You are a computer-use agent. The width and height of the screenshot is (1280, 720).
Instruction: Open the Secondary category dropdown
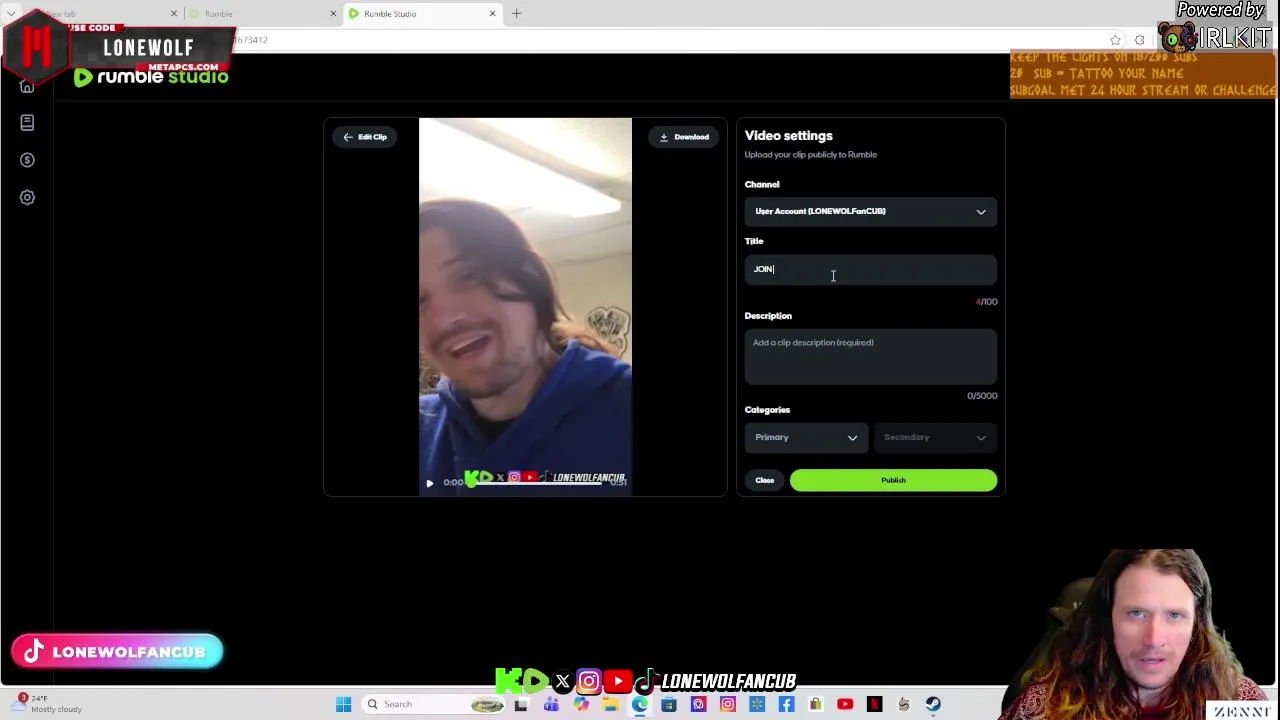point(935,437)
